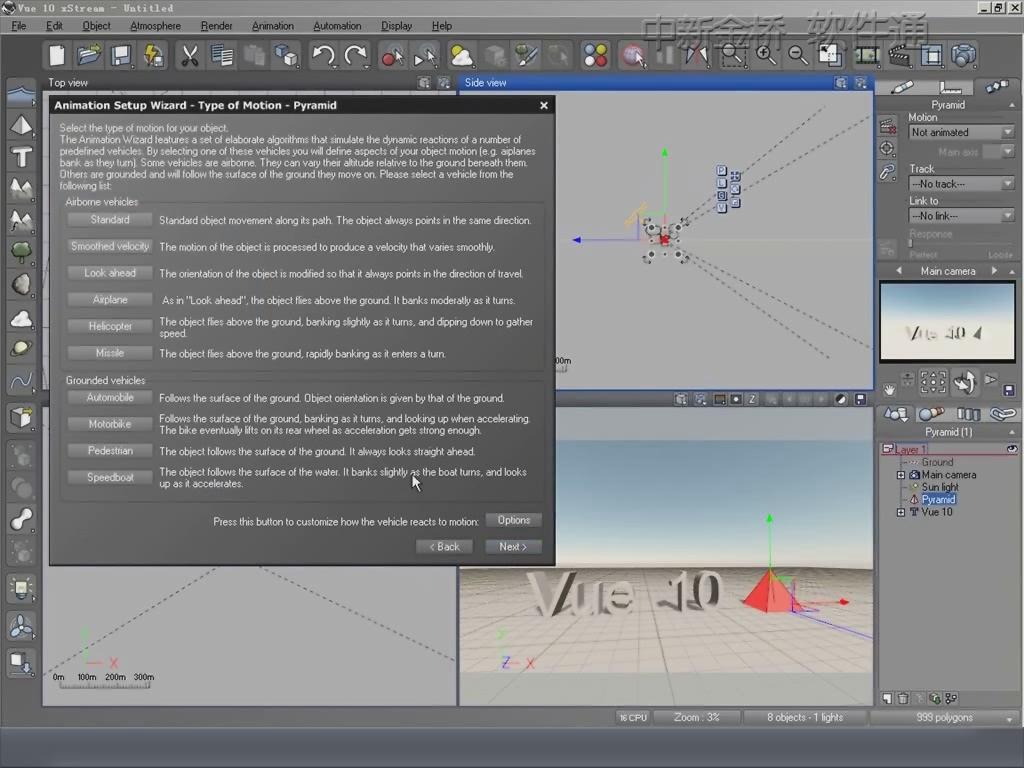Choose the Airplane motion type
Viewport: 1024px width, 768px height.
tap(110, 300)
